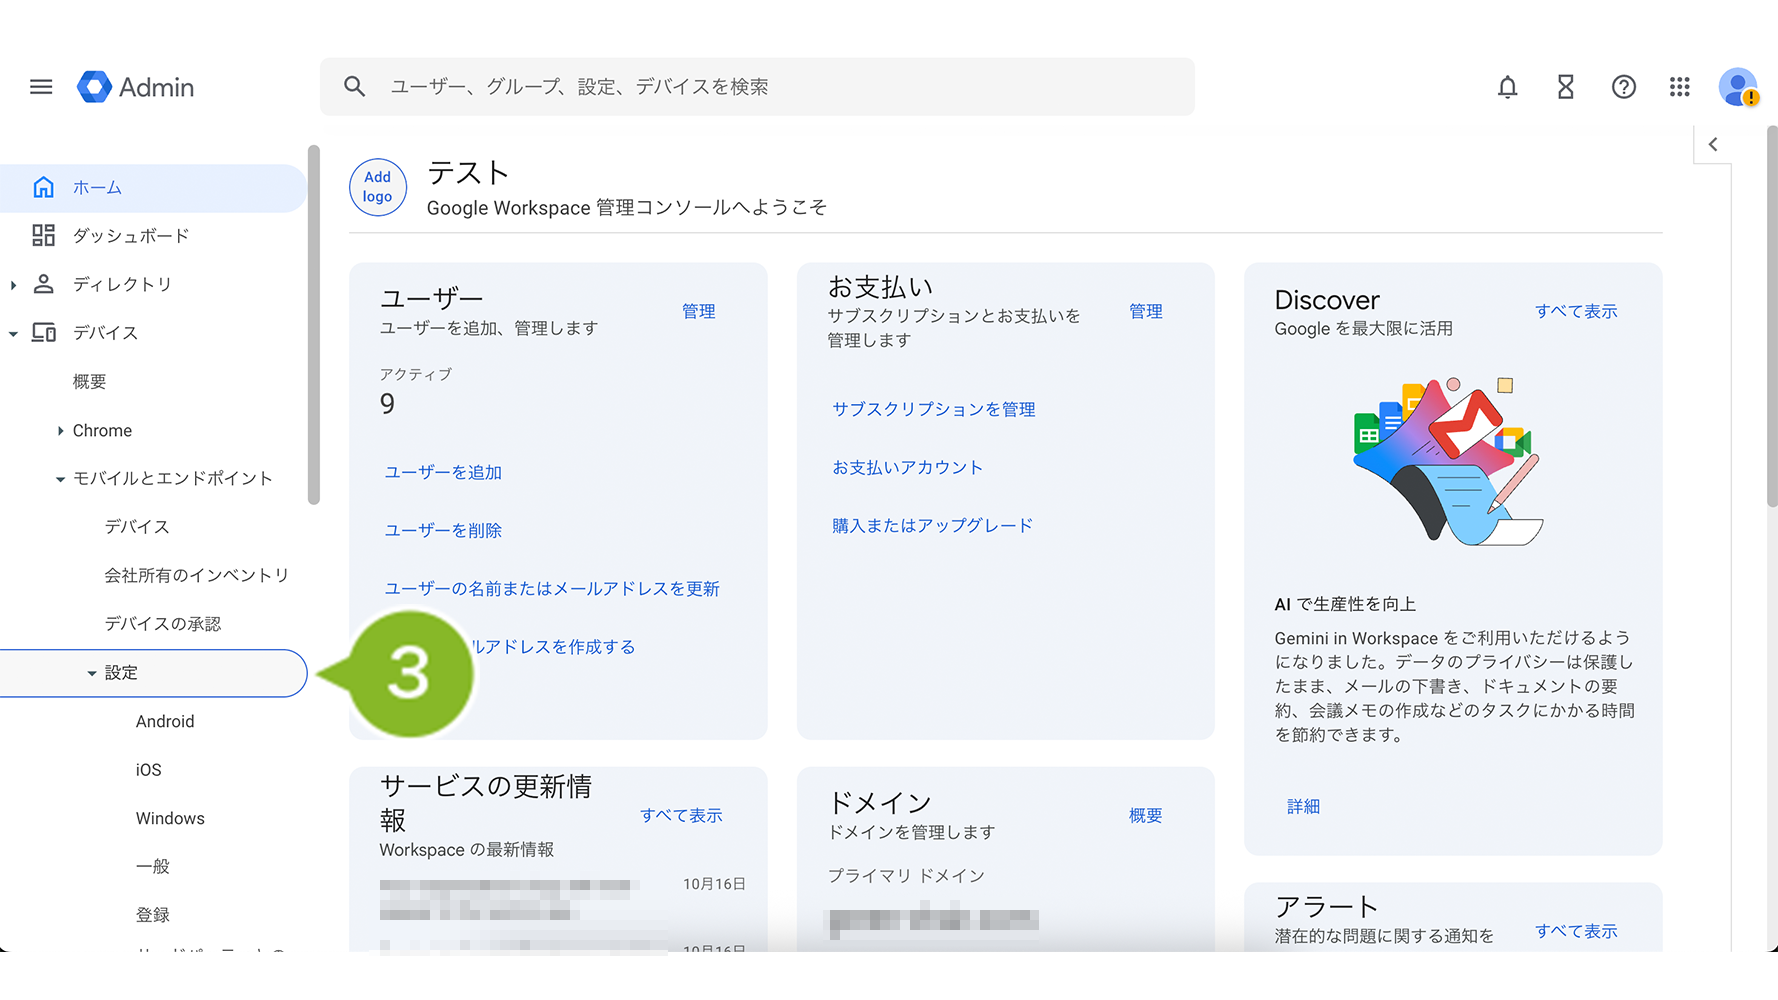Viewport: 1778px width, 1000px height.
Task: Click the sidebar vertical scrollbar
Action: click(x=314, y=325)
